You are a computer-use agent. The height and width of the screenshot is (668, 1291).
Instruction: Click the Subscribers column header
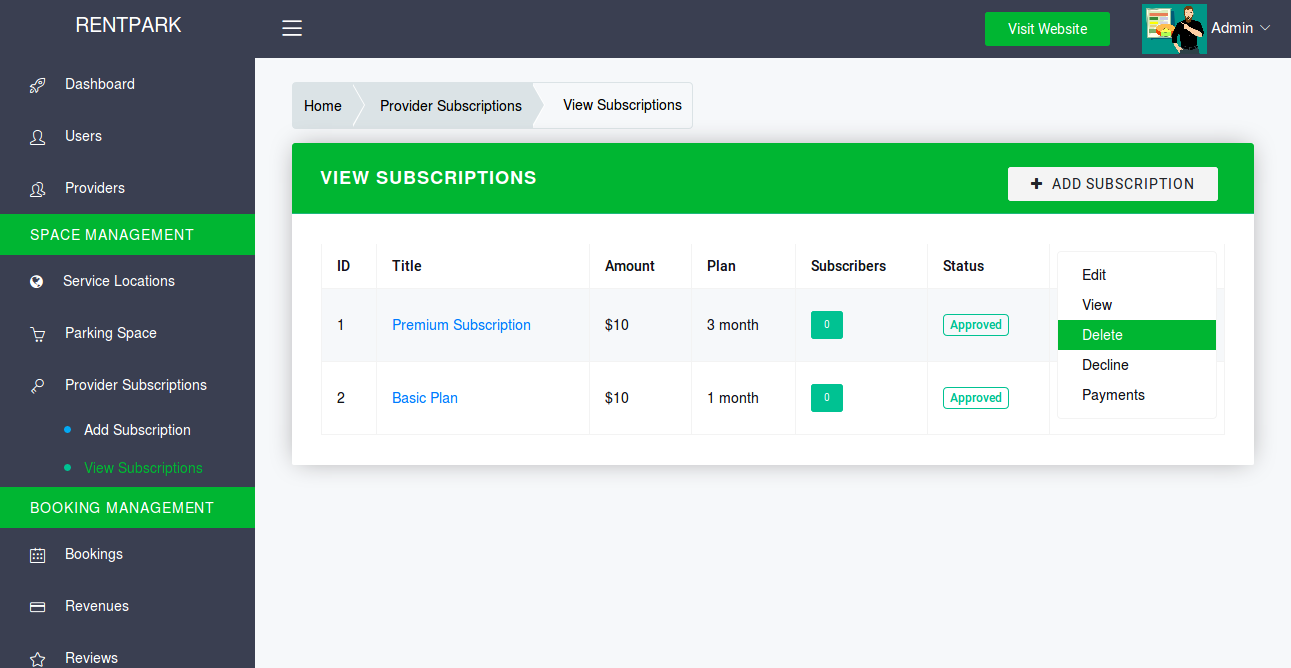(848, 266)
